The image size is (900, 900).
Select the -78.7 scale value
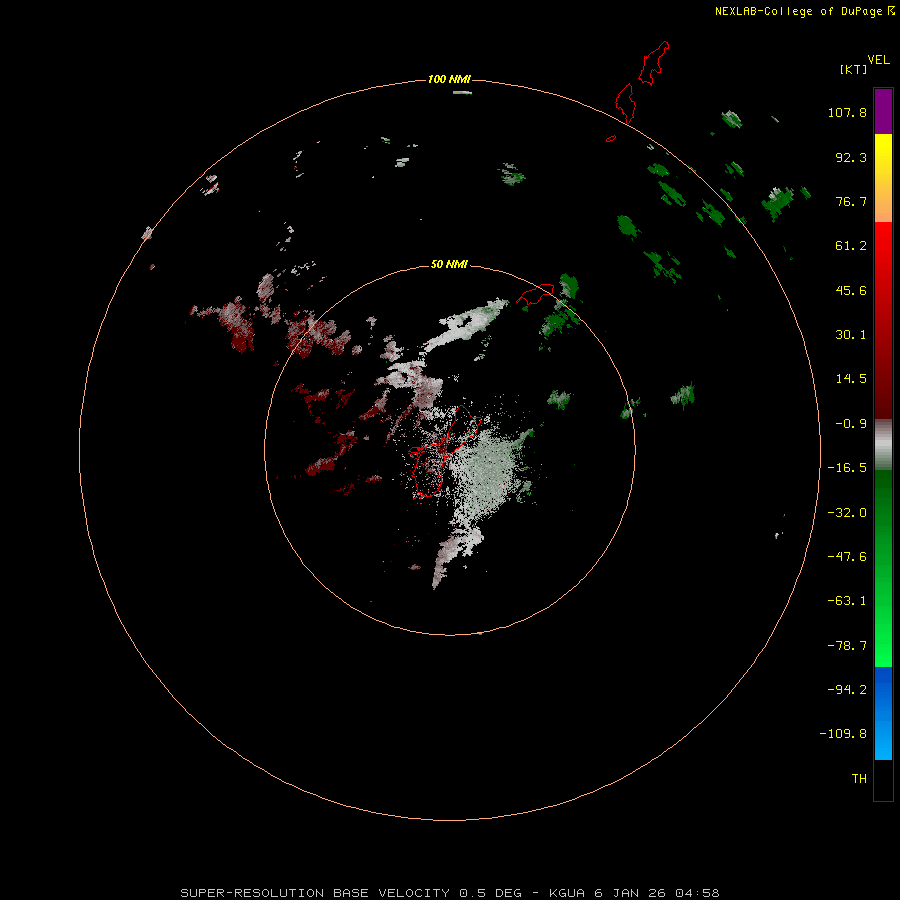[847, 646]
